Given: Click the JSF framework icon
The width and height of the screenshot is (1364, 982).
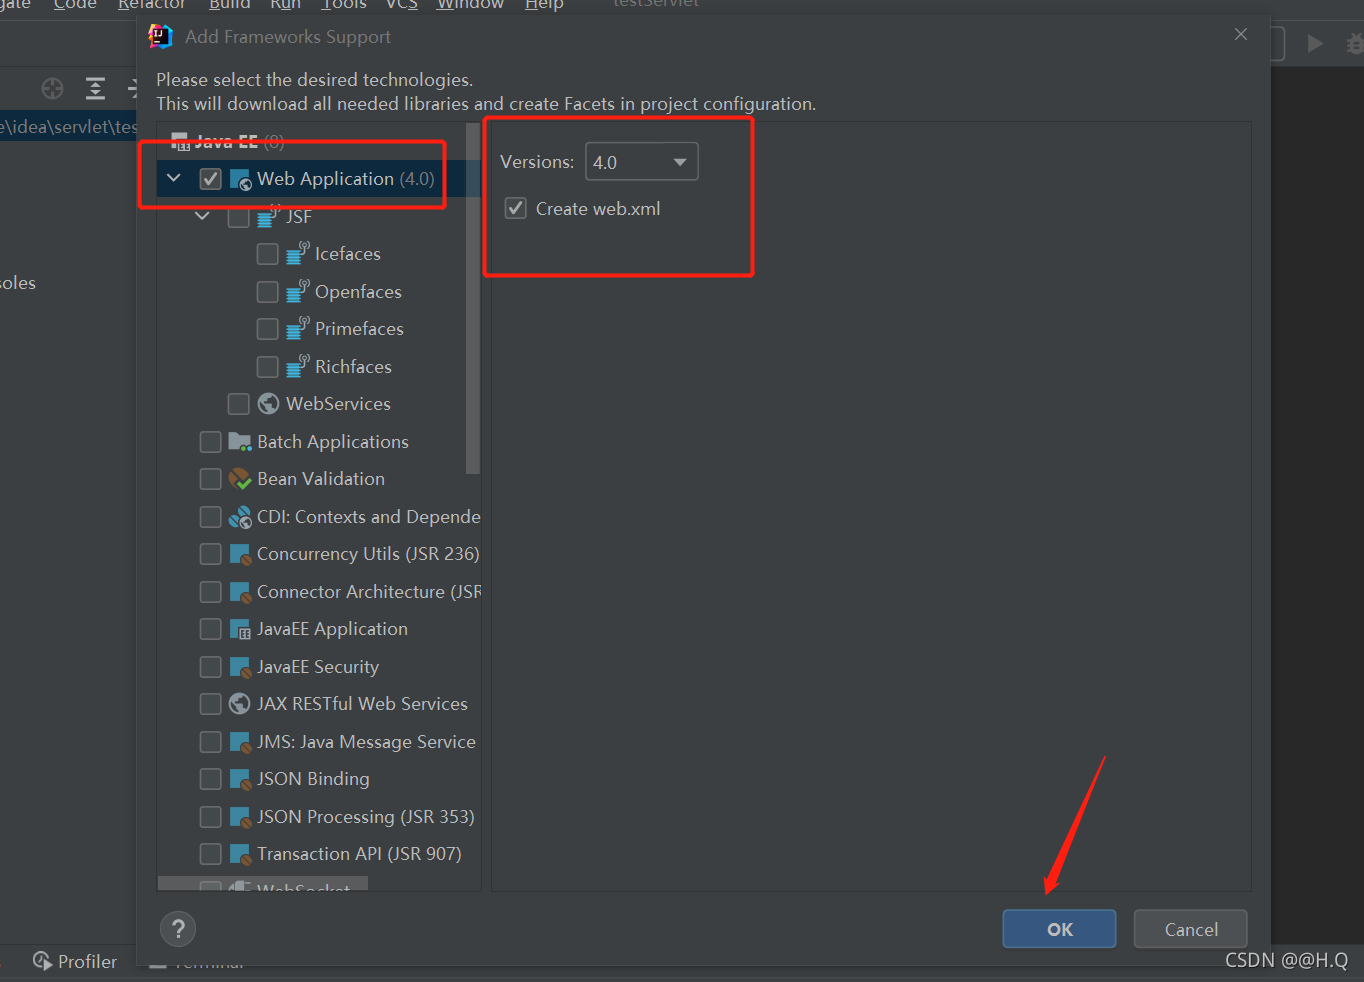Looking at the screenshot, I should coord(269,216).
